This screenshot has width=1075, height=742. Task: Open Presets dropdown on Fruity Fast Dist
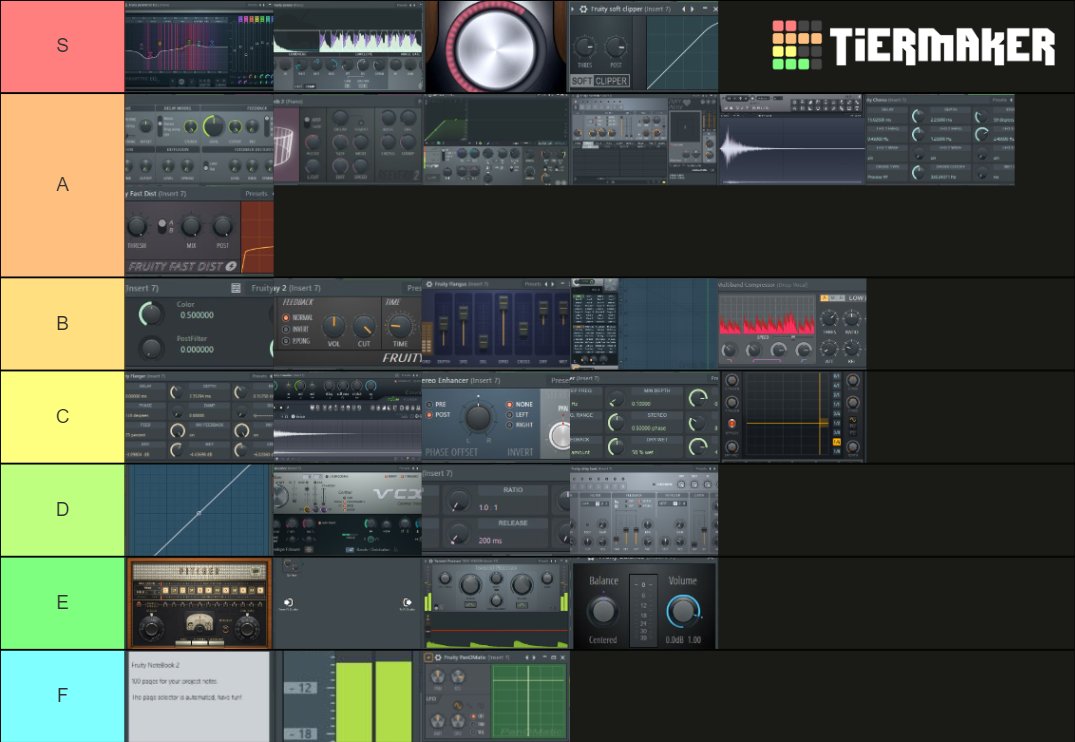pos(256,193)
